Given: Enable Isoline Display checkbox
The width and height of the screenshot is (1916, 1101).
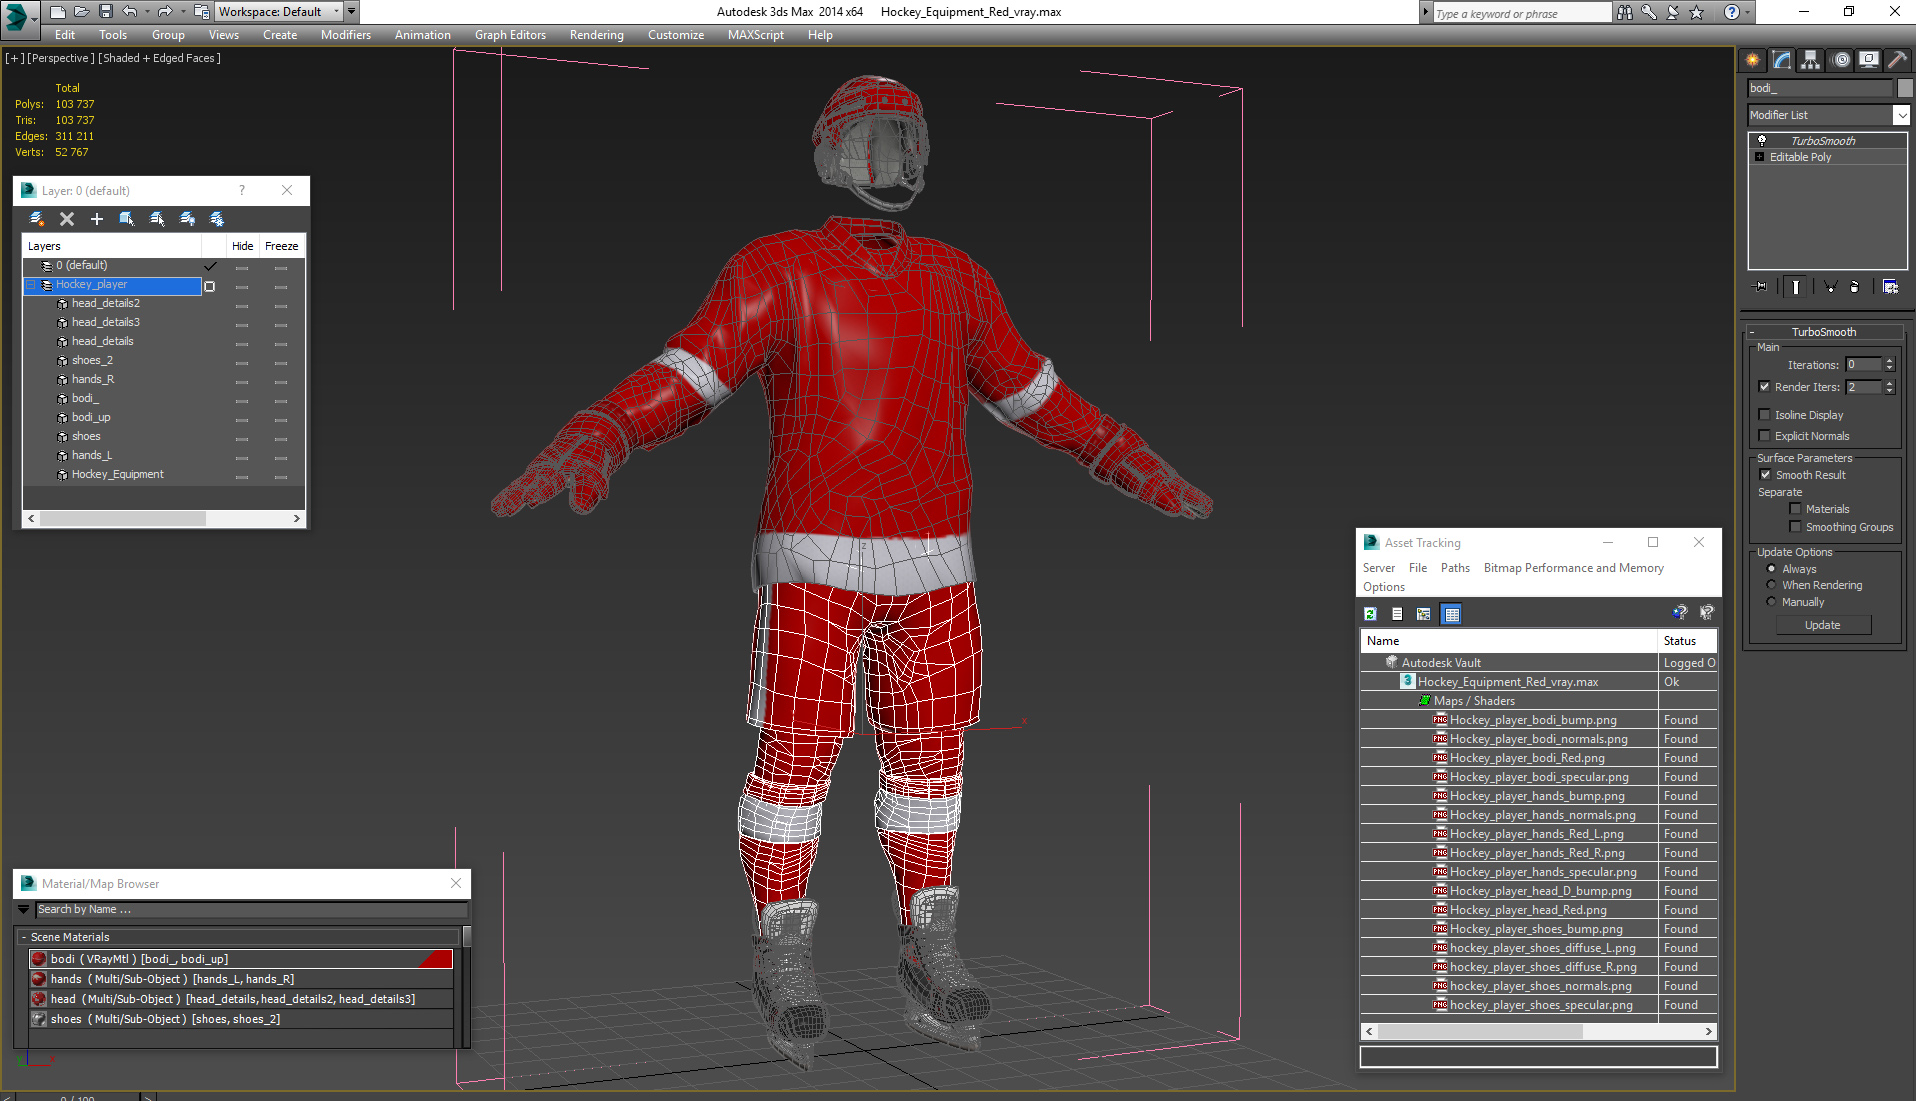Looking at the screenshot, I should (1764, 415).
